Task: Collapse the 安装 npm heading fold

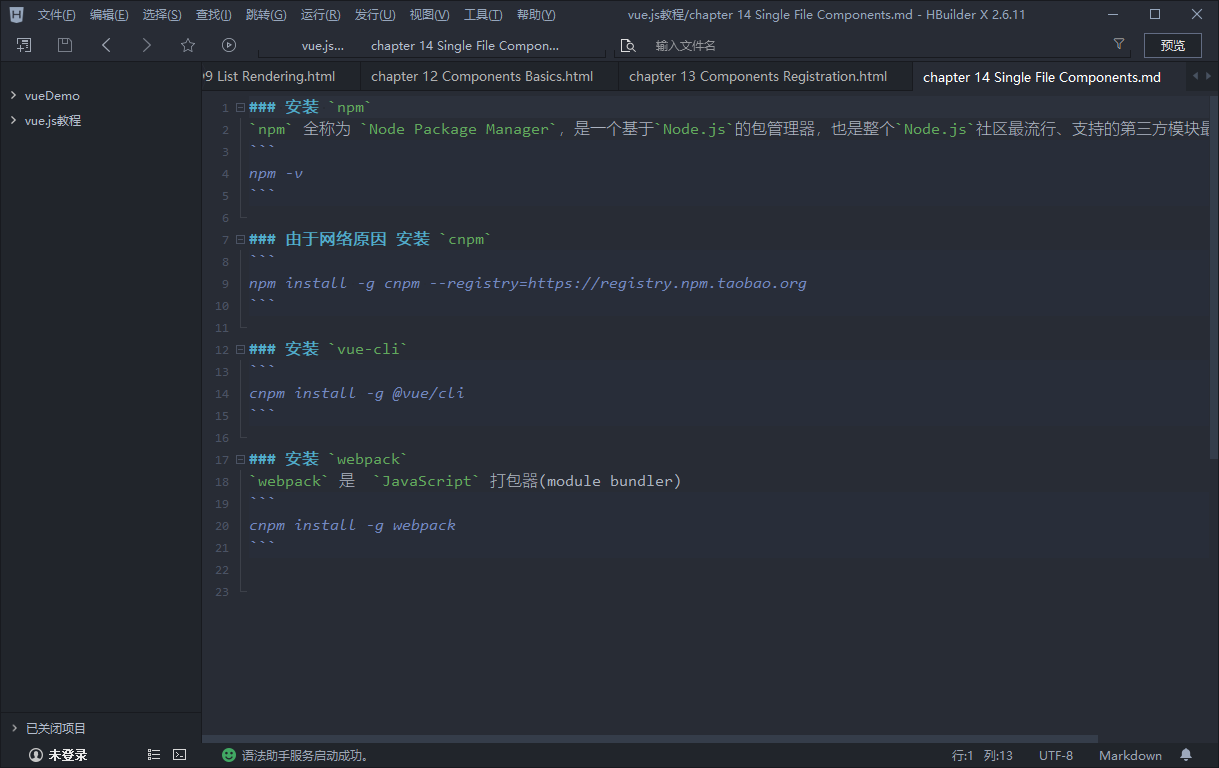Action: click(239, 107)
